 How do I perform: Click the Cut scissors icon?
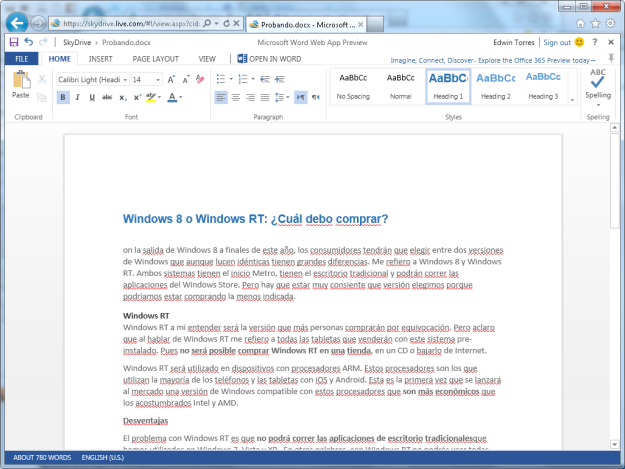pos(42,79)
